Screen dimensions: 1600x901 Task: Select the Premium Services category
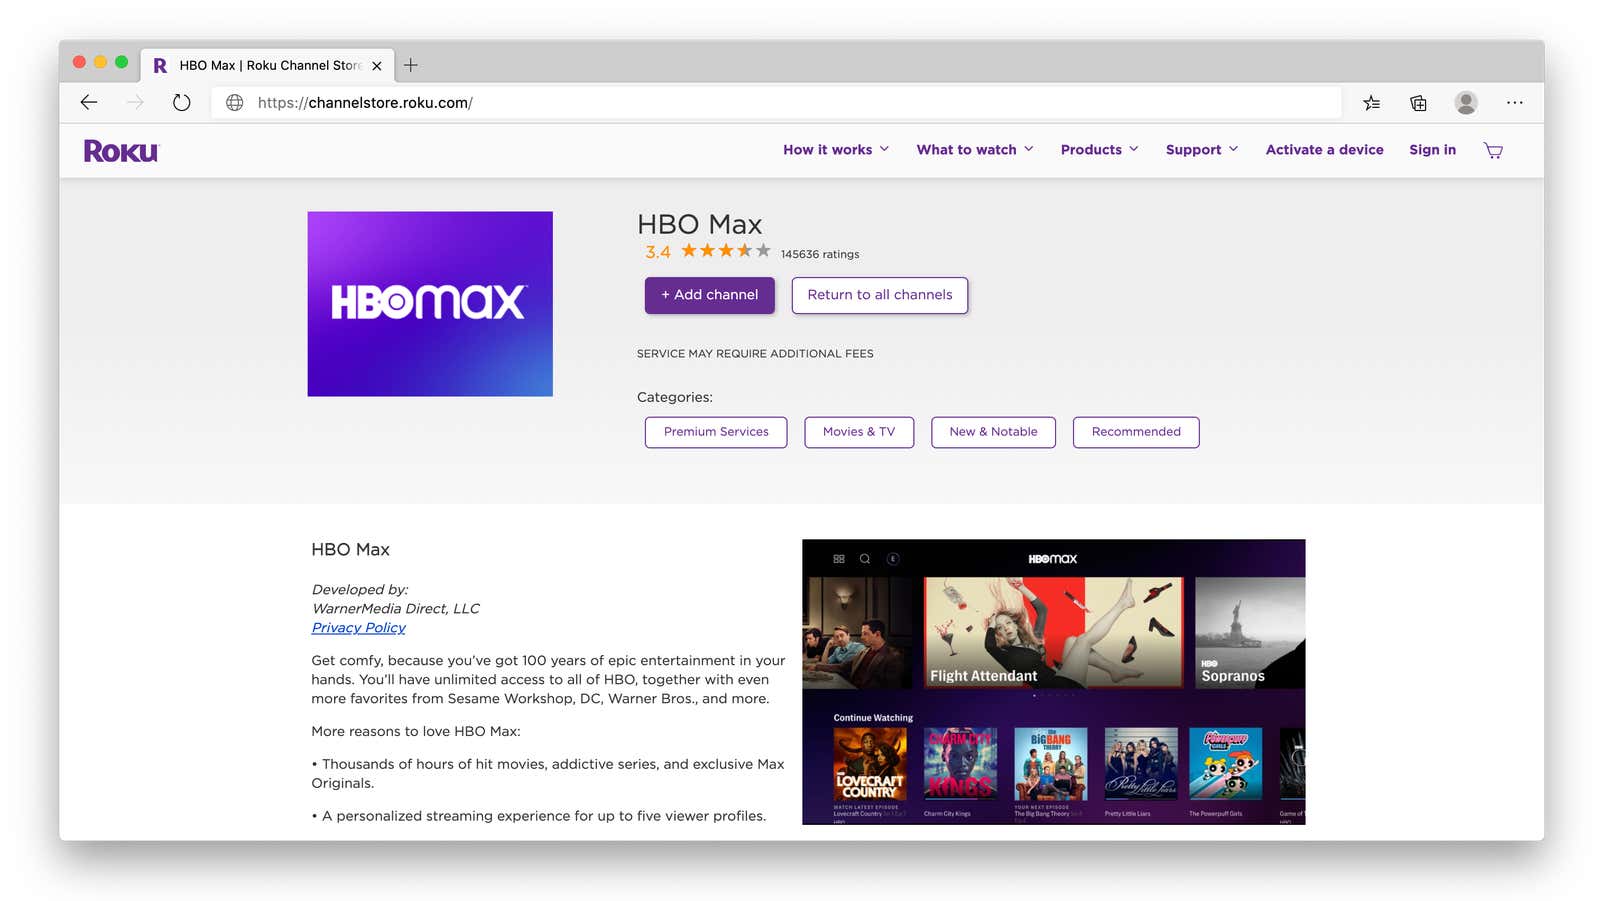(716, 432)
